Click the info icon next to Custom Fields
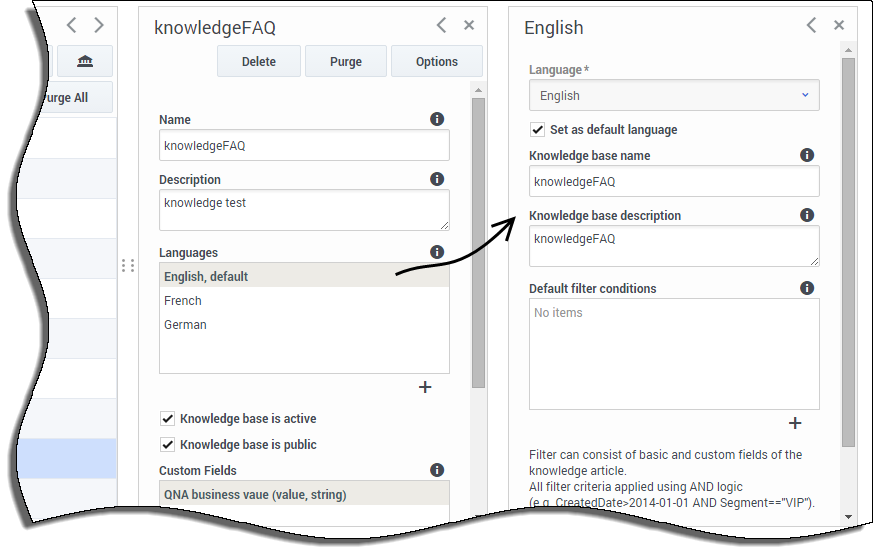The height and width of the screenshot is (555, 873). pyautogui.click(x=437, y=470)
